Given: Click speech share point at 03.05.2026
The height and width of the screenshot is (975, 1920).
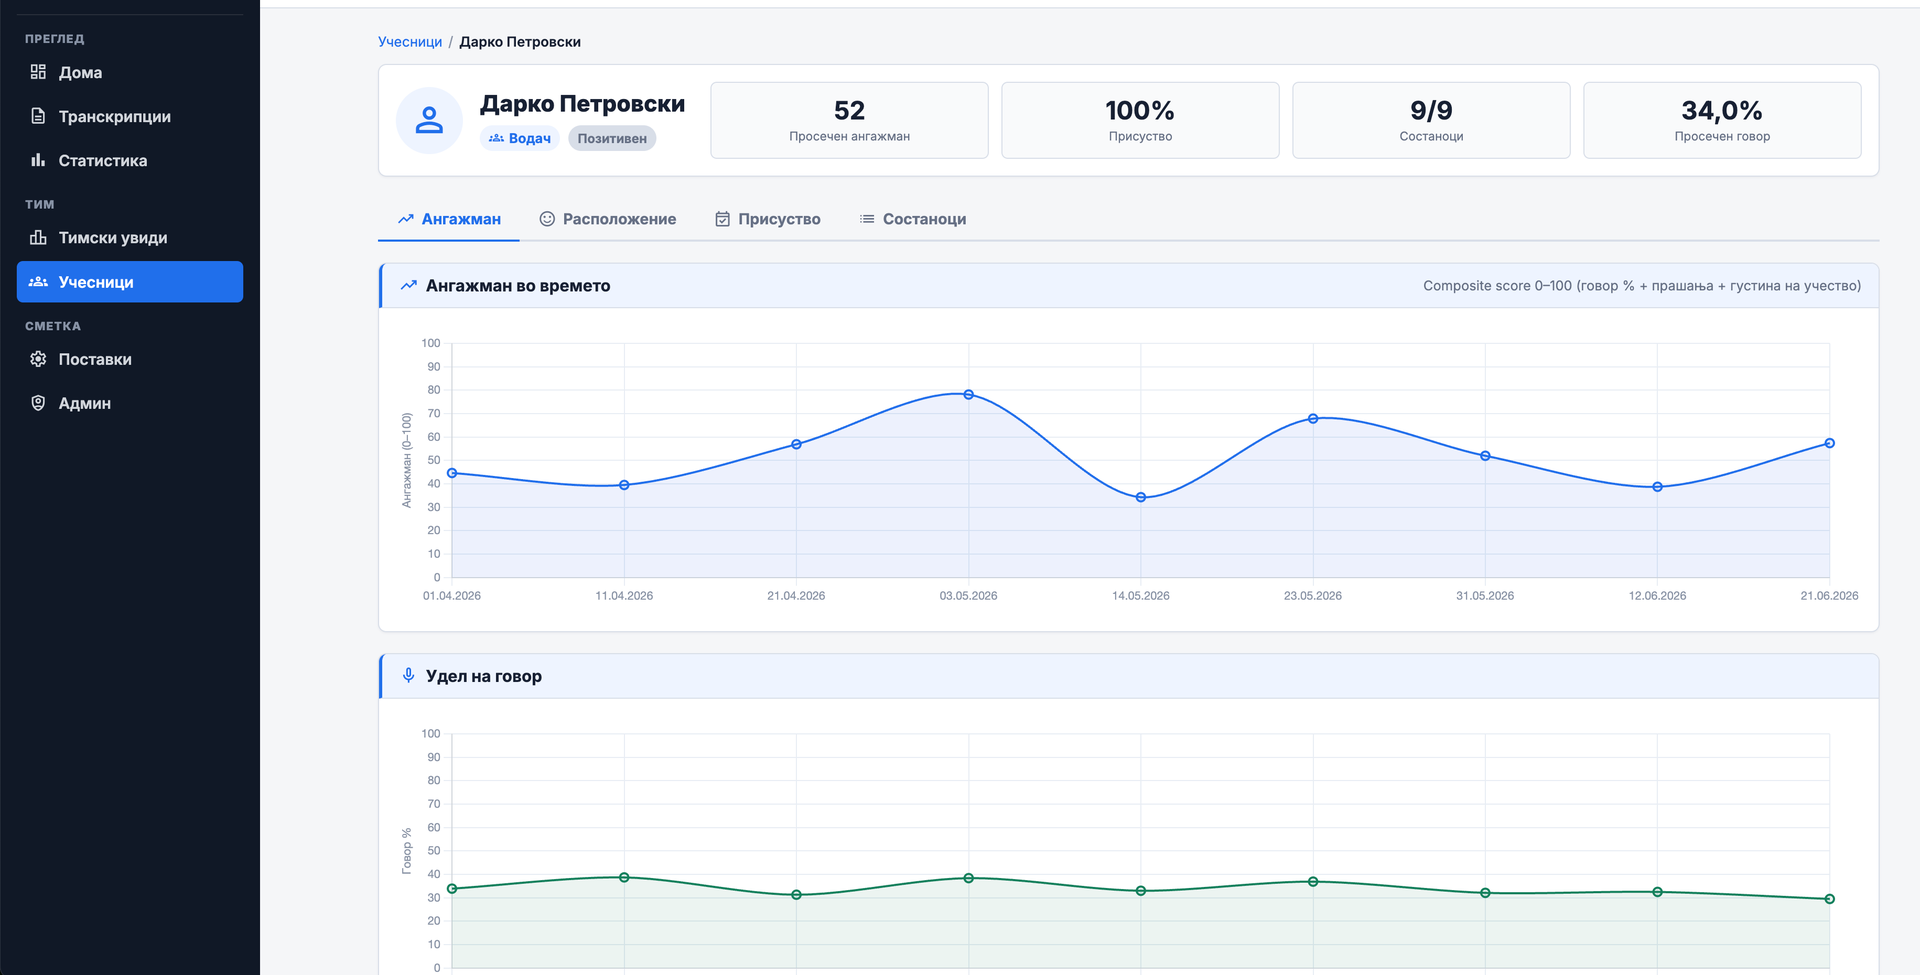Looking at the screenshot, I should click(x=968, y=878).
